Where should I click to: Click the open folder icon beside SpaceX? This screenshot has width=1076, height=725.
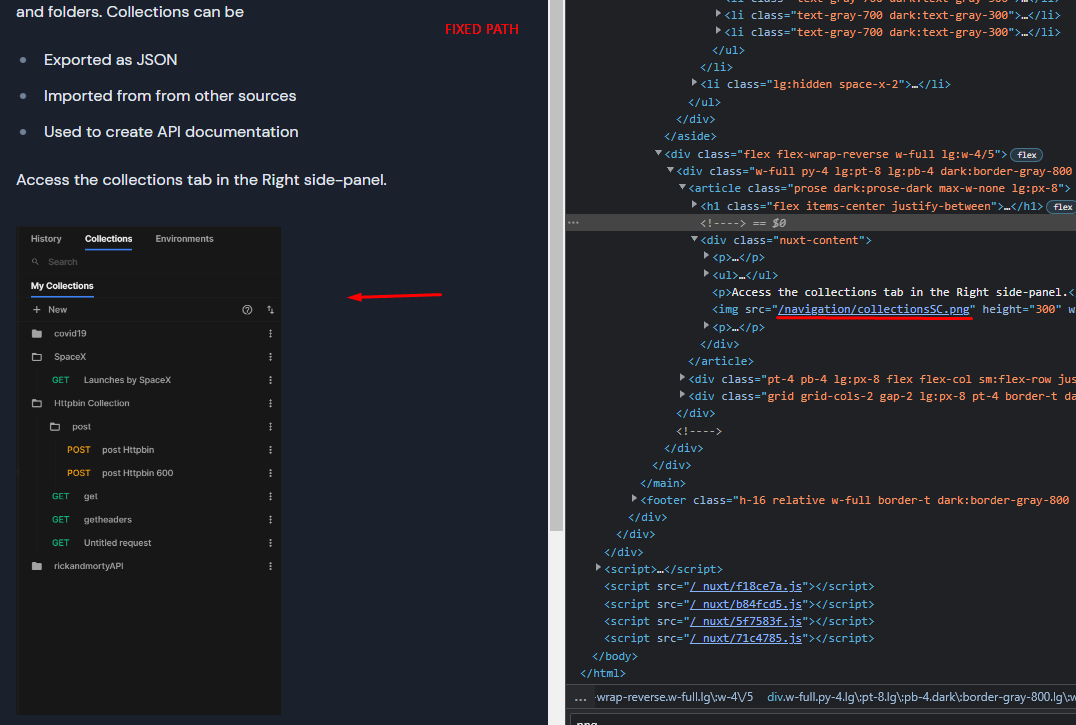37,357
